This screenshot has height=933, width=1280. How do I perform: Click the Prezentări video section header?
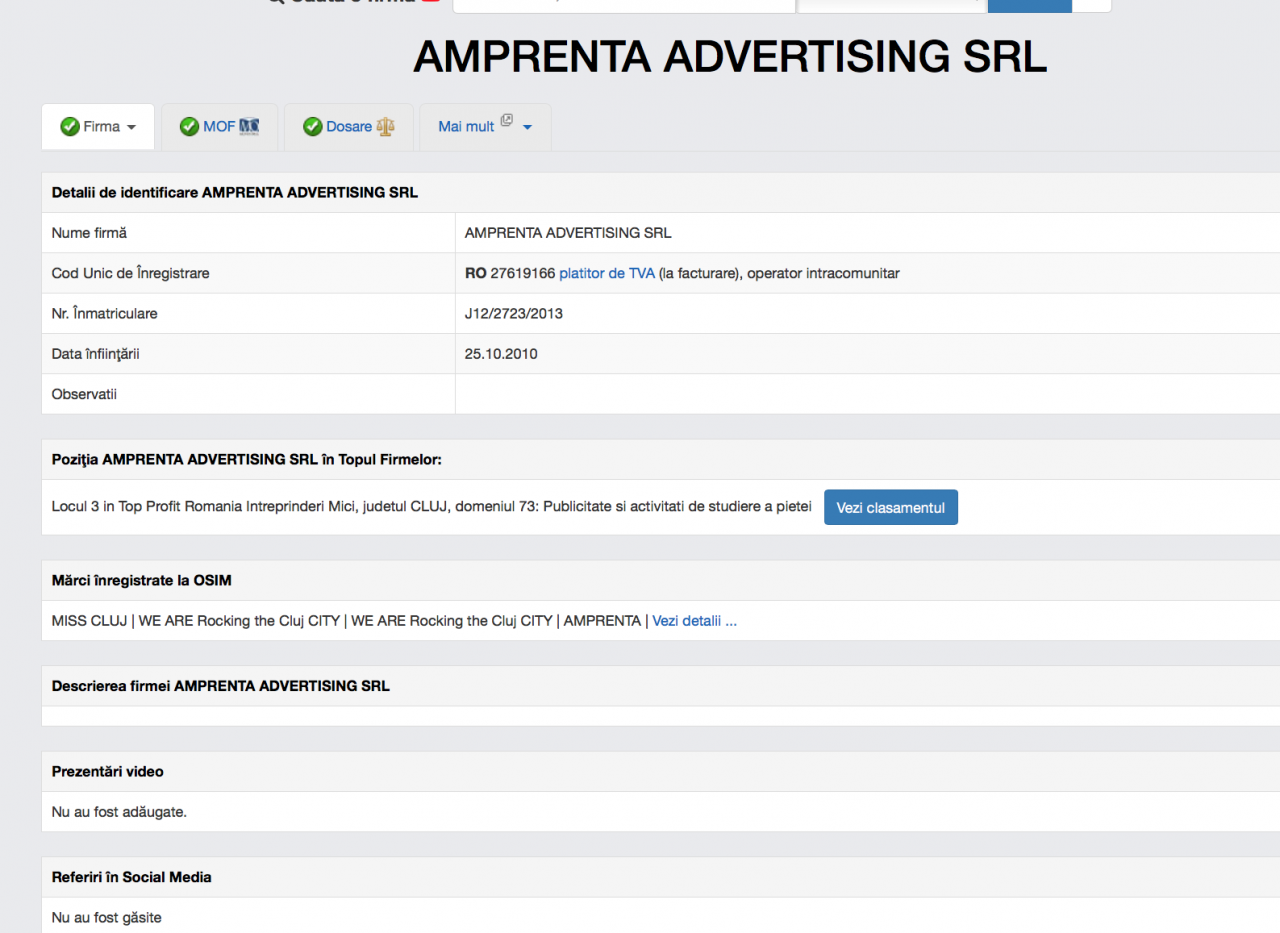click(x=108, y=772)
